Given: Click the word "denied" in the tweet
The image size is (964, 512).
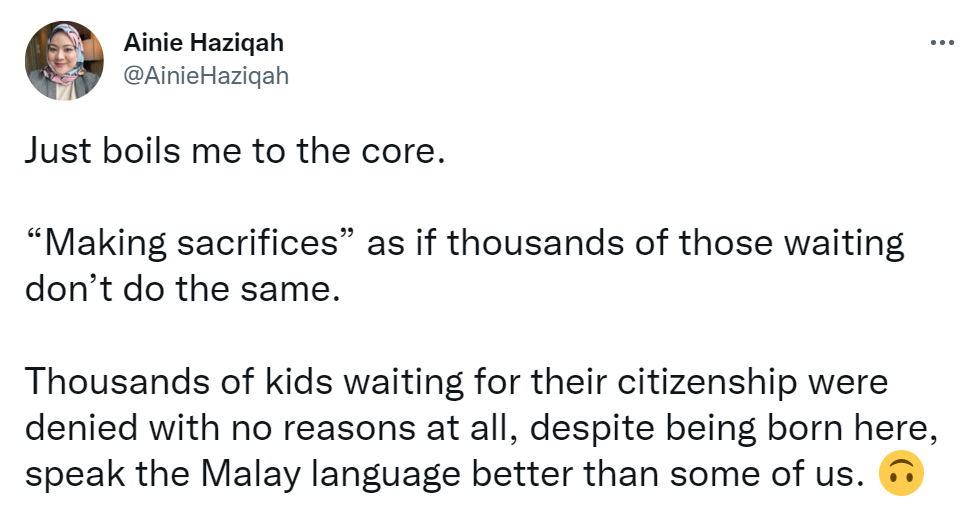Looking at the screenshot, I should pos(81,428).
